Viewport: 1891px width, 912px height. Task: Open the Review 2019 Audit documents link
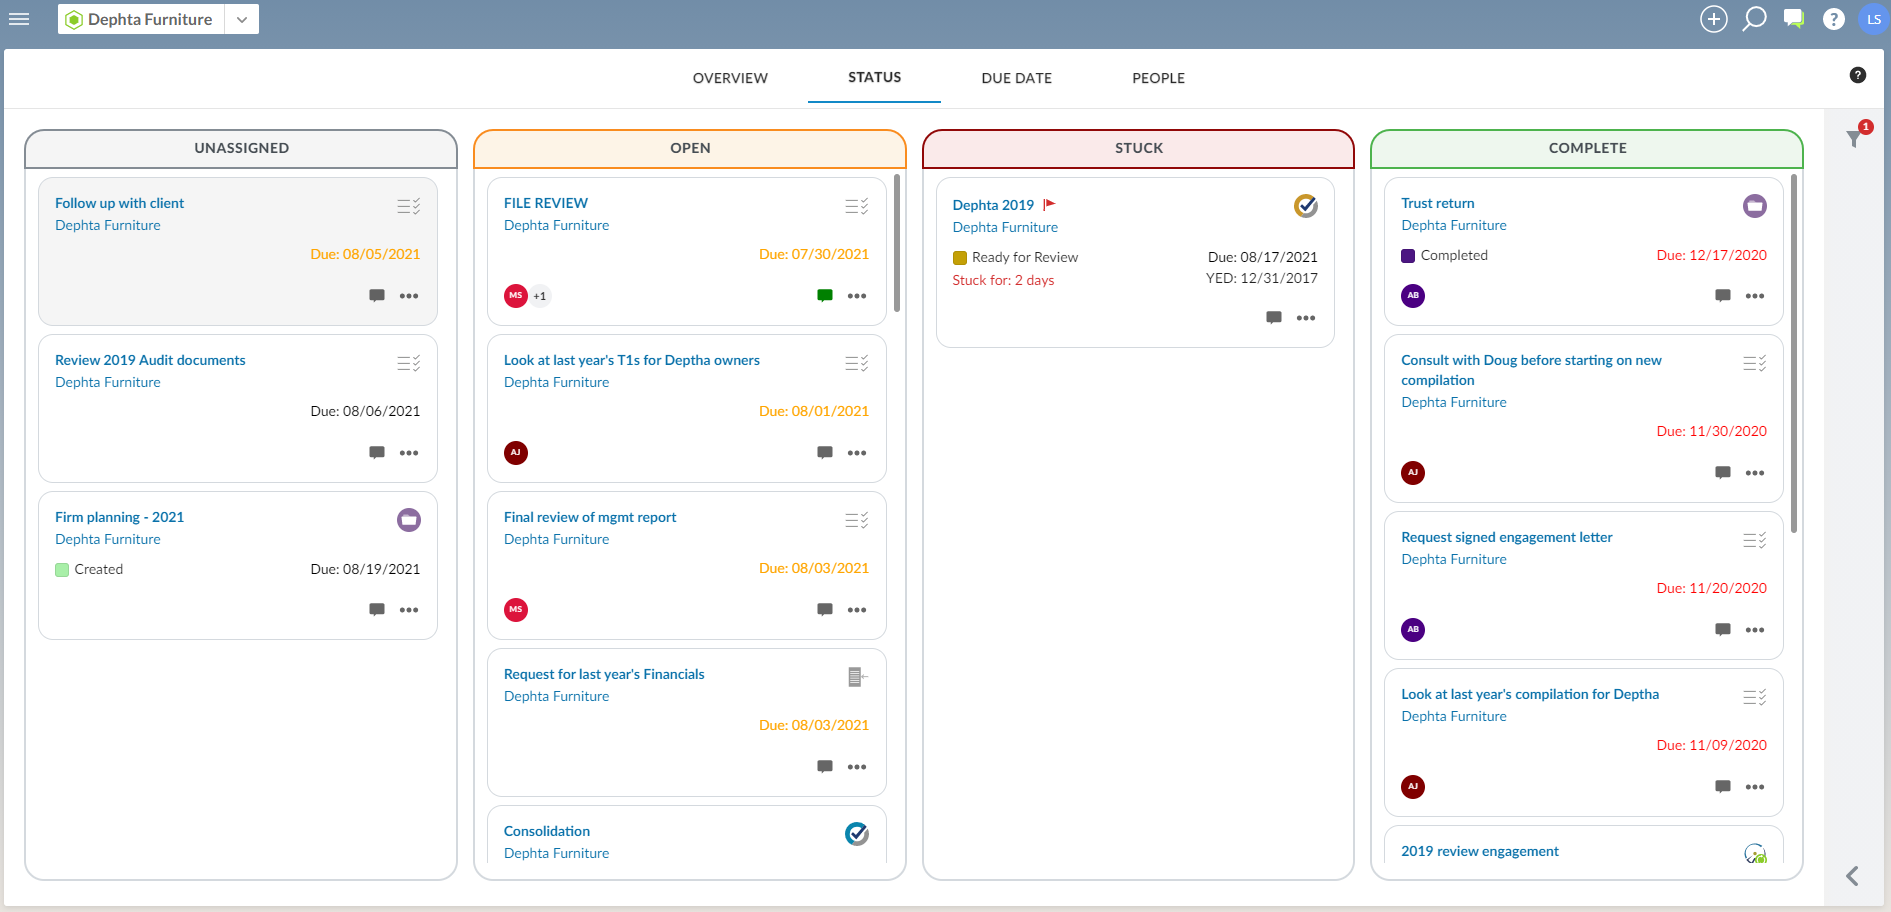pyautogui.click(x=150, y=360)
